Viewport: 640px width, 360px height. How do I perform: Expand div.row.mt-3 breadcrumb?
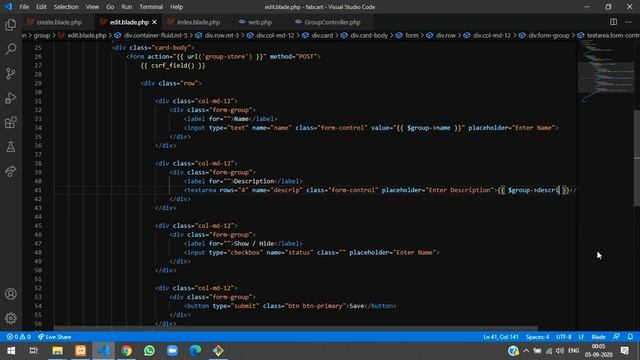pos(222,36)
